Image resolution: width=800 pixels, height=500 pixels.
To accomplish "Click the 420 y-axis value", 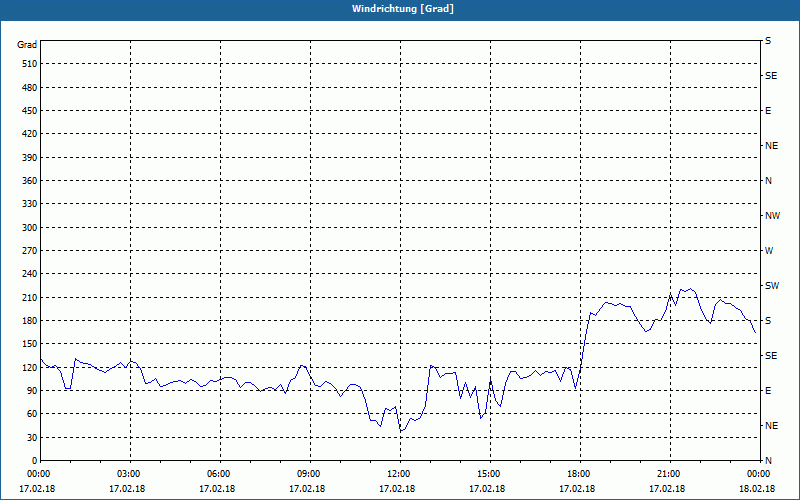I will (x=30, y=134).
